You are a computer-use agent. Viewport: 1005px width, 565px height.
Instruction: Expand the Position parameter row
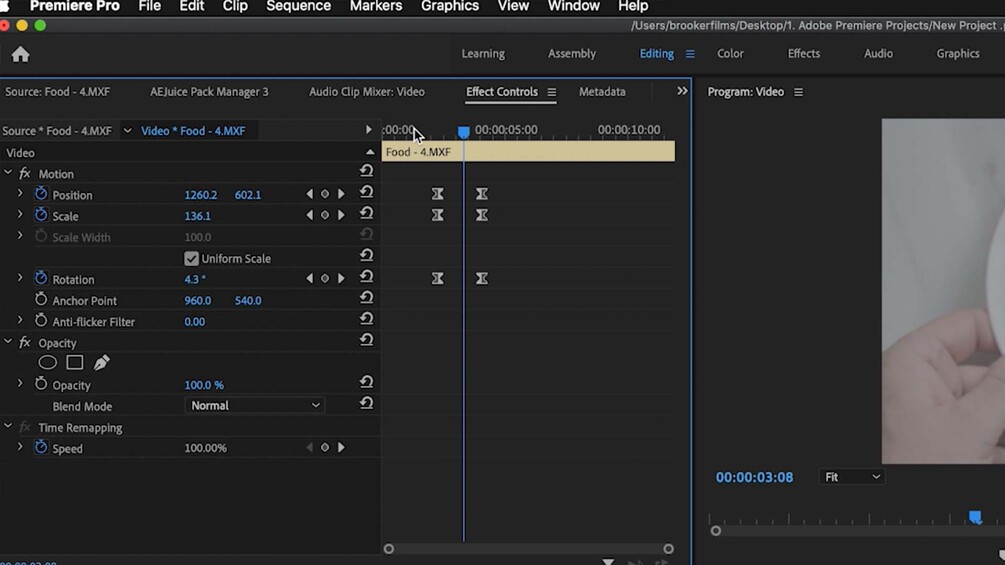[x=20, y=193]
